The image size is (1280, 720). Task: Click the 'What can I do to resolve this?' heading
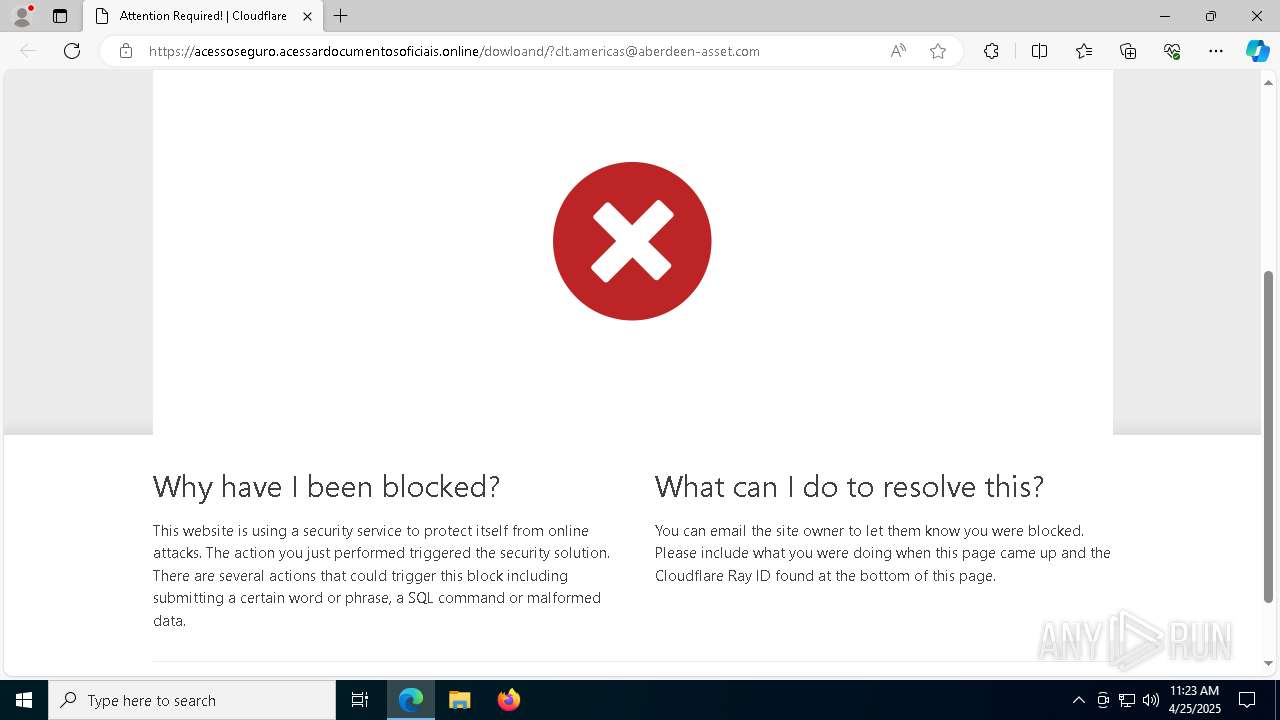point(849,487)
